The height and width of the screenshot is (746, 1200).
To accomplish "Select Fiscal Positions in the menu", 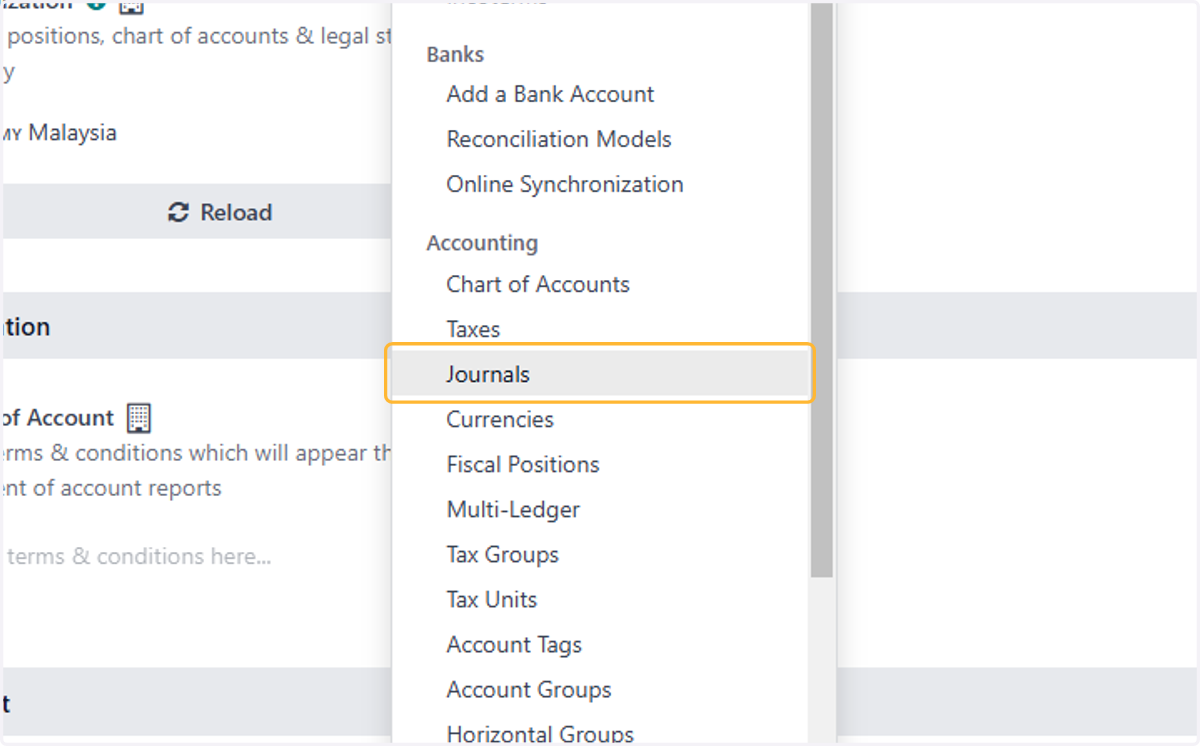I will point(523,464).
